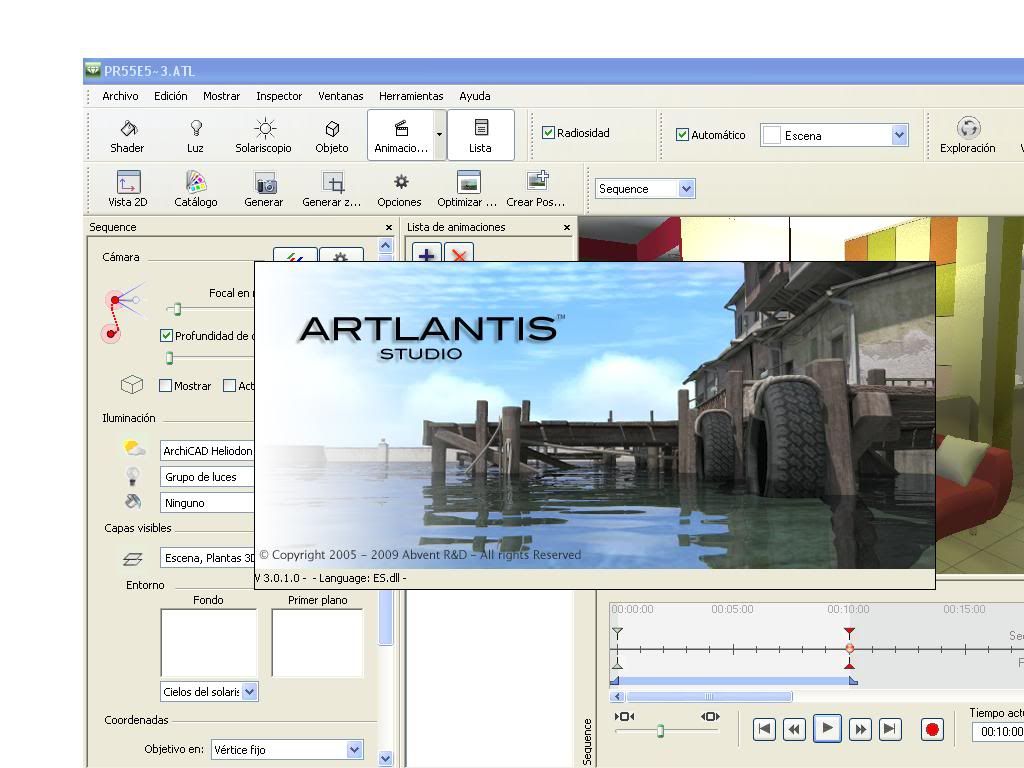Image resolution: width=1024 pixels, height=768 pixels.
Task: Click the Crear Postal icon
Action: click(x=536, y=189)
